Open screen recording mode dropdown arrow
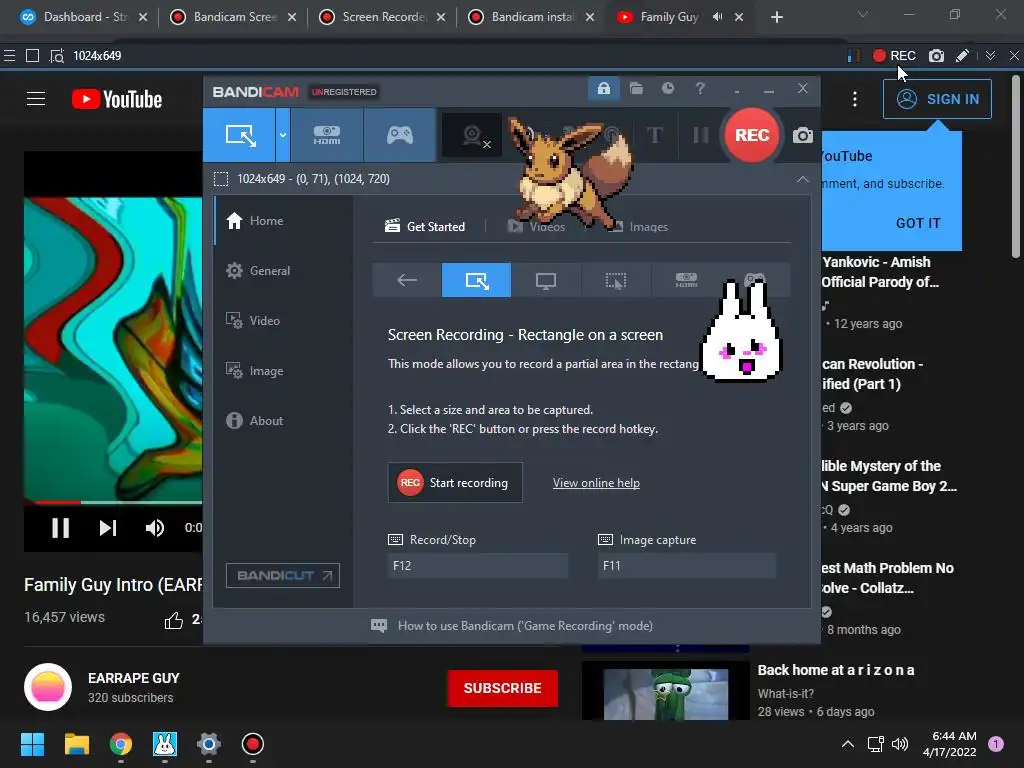The height and width of the screenshot is (768, 1024). click(283, 135)
